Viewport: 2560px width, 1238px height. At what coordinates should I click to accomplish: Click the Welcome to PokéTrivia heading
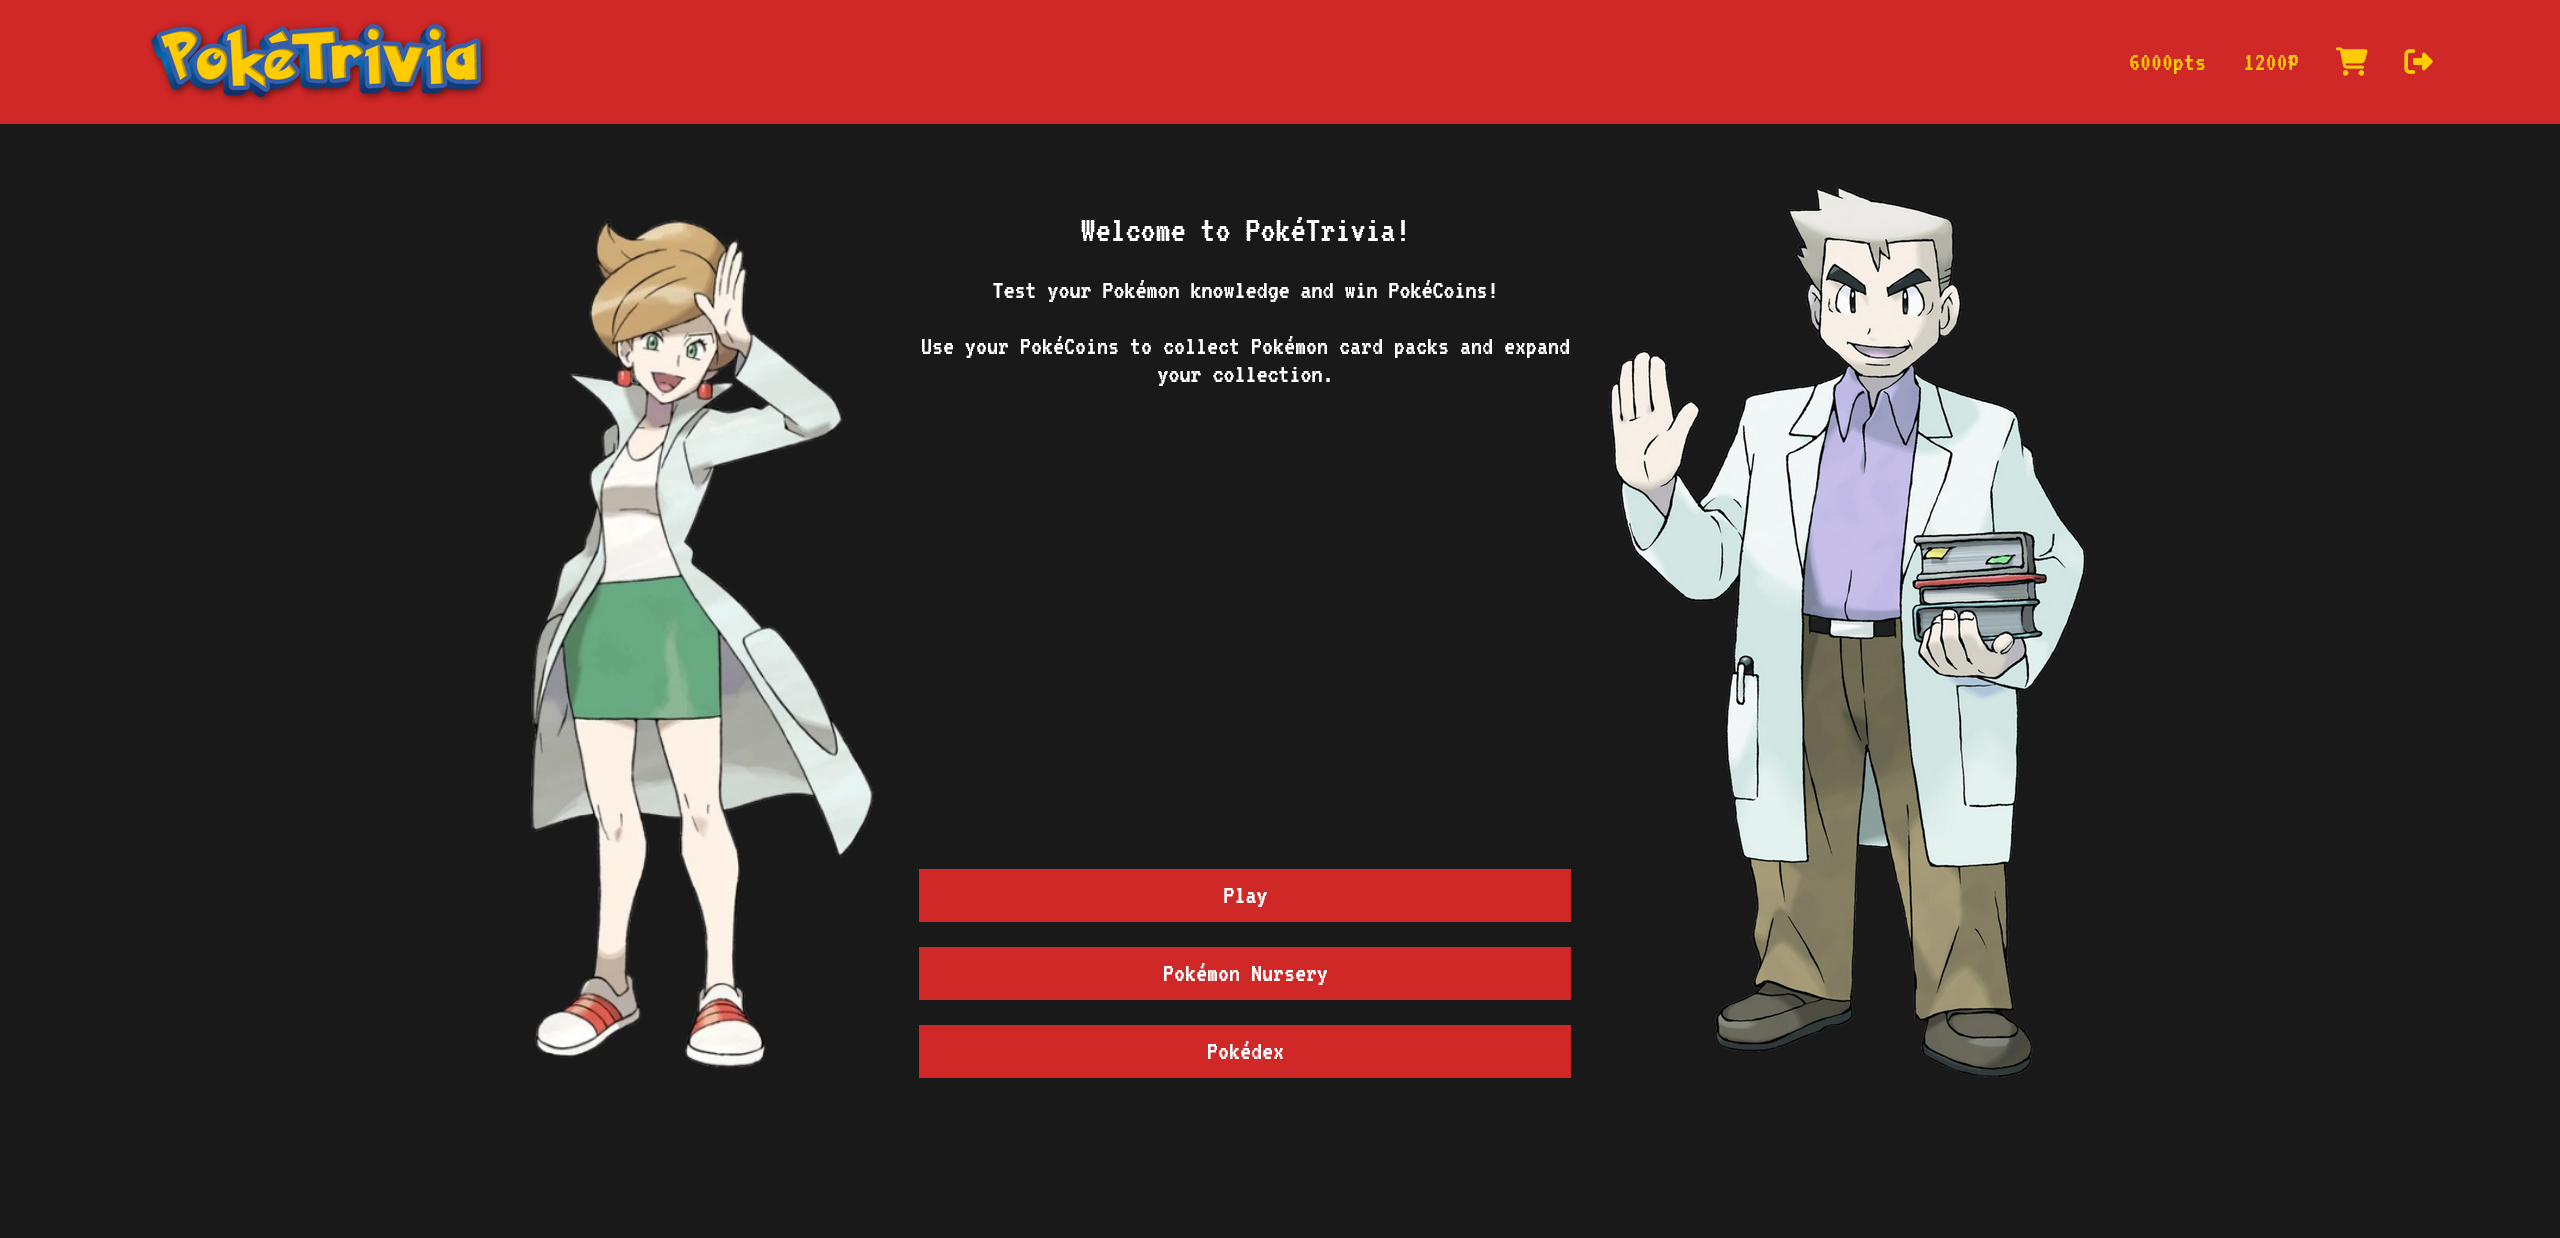pyautogui.click(x=1244, y=231)
